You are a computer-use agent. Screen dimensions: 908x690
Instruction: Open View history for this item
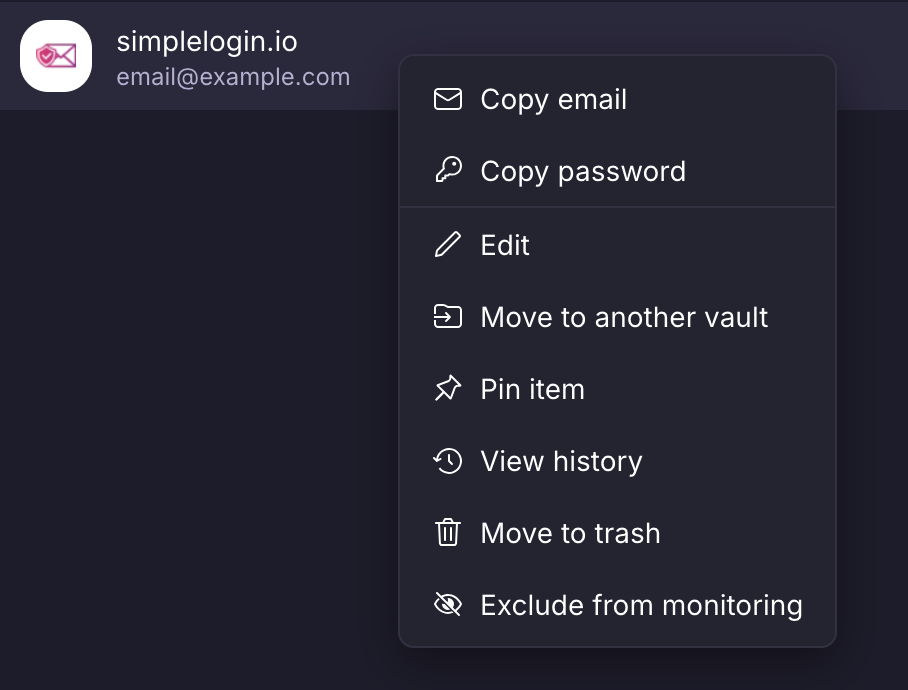(561, 461)
